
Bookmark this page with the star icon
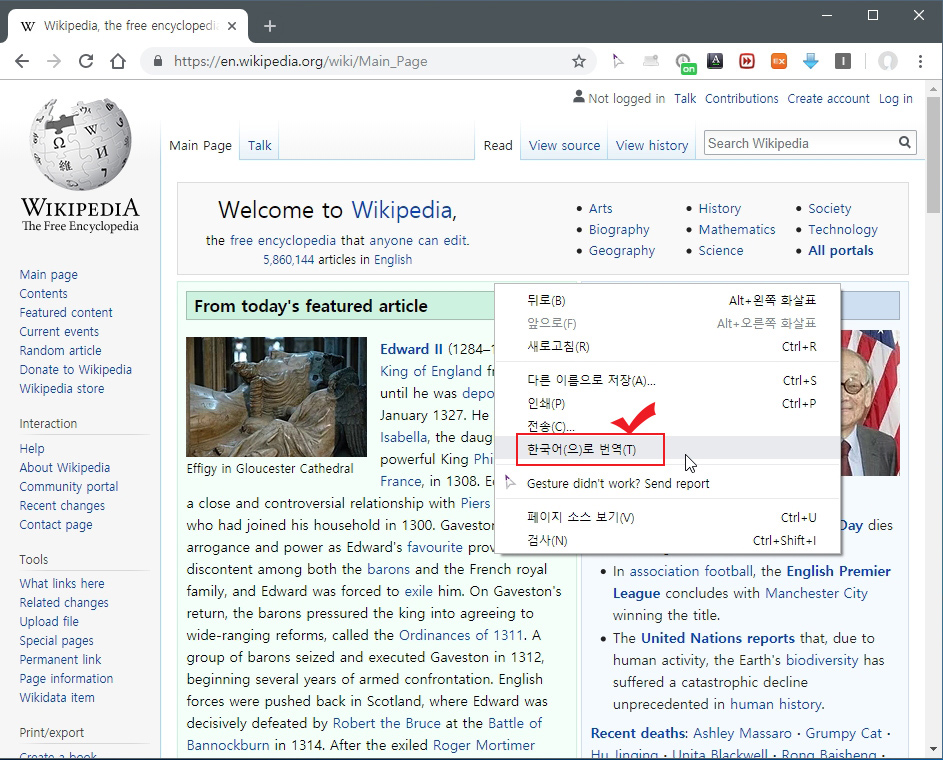(579, 61)
